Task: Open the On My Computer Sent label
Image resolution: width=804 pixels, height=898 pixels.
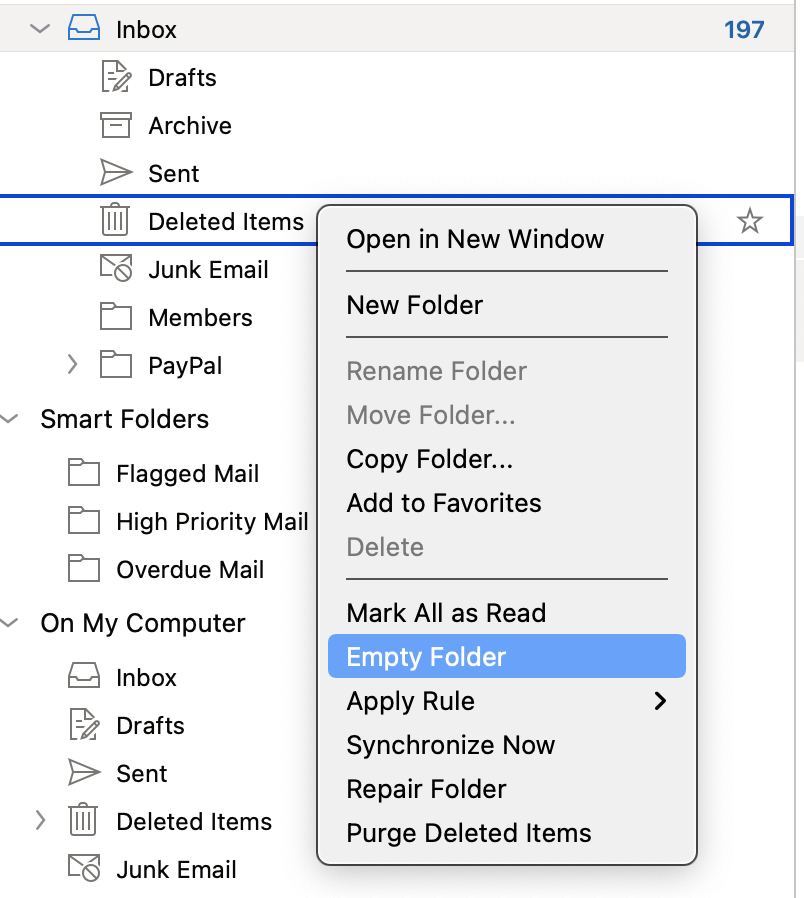Action: pos(141,774)
